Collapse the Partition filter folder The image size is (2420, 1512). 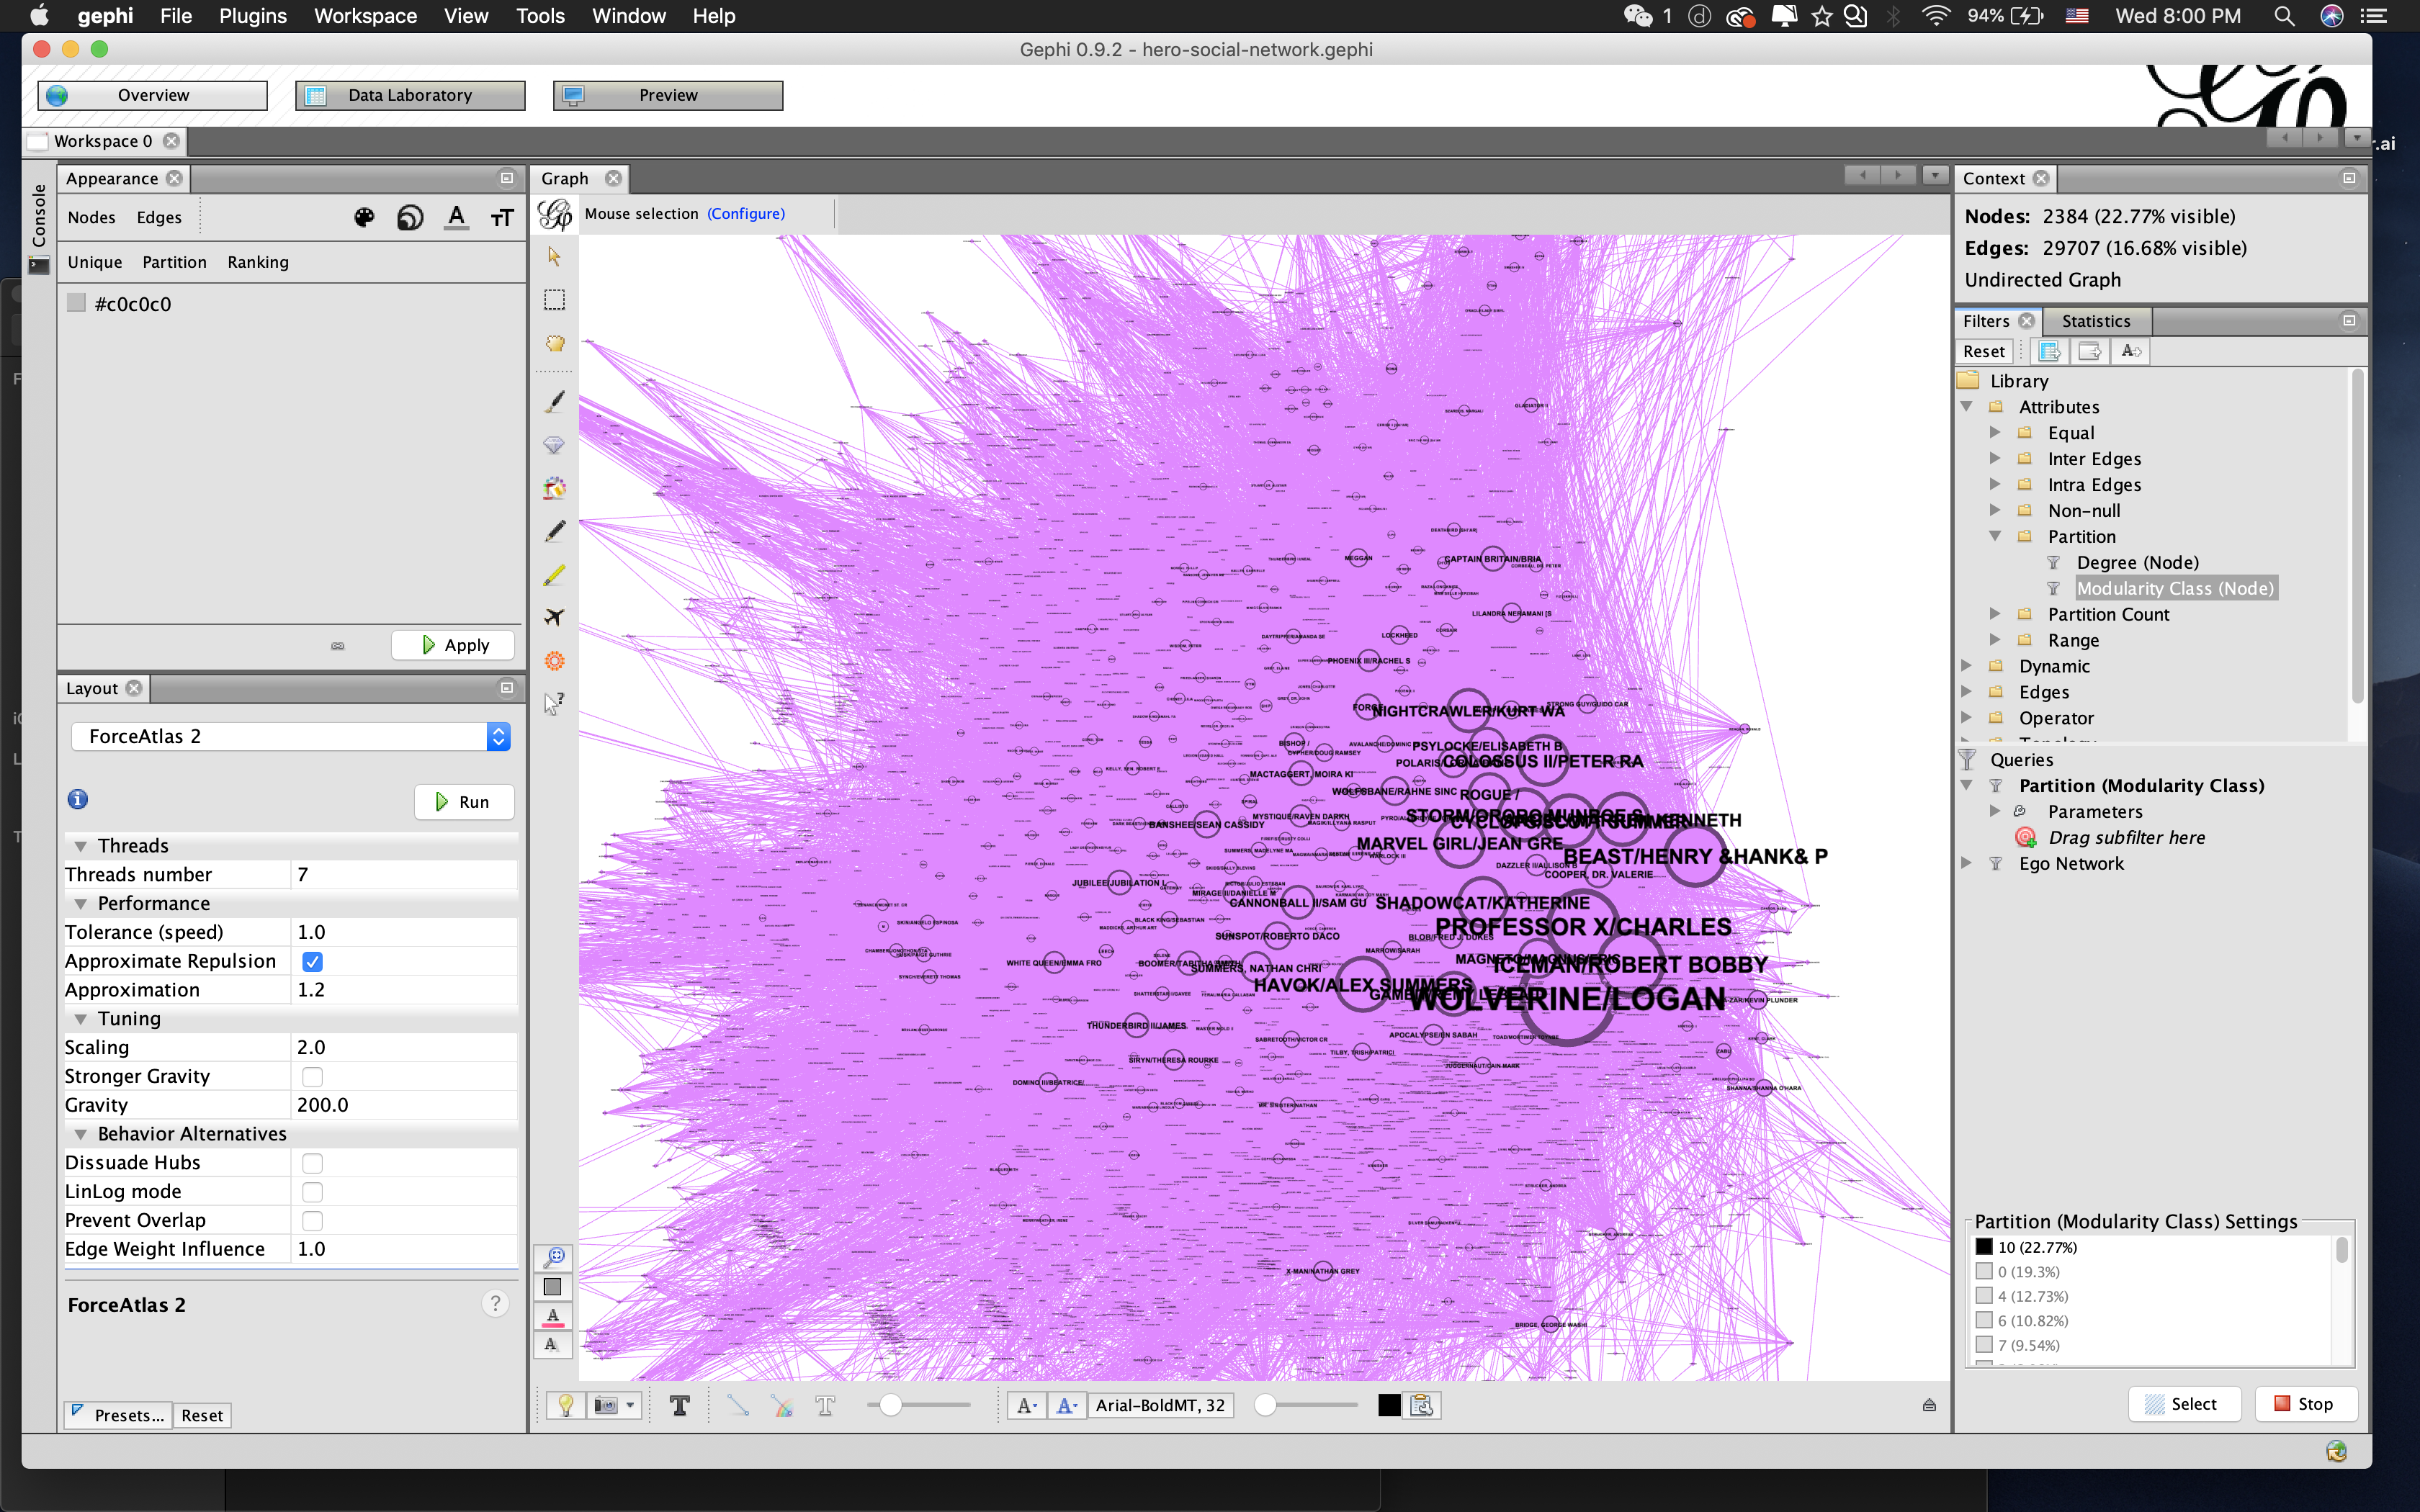tap(1994, 536)
